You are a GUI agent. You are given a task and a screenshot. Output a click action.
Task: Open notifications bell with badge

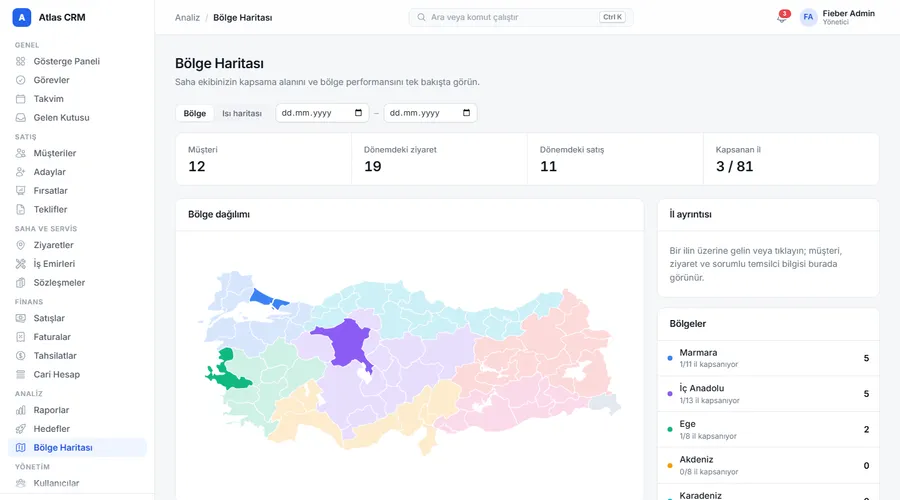click(782, 17)
